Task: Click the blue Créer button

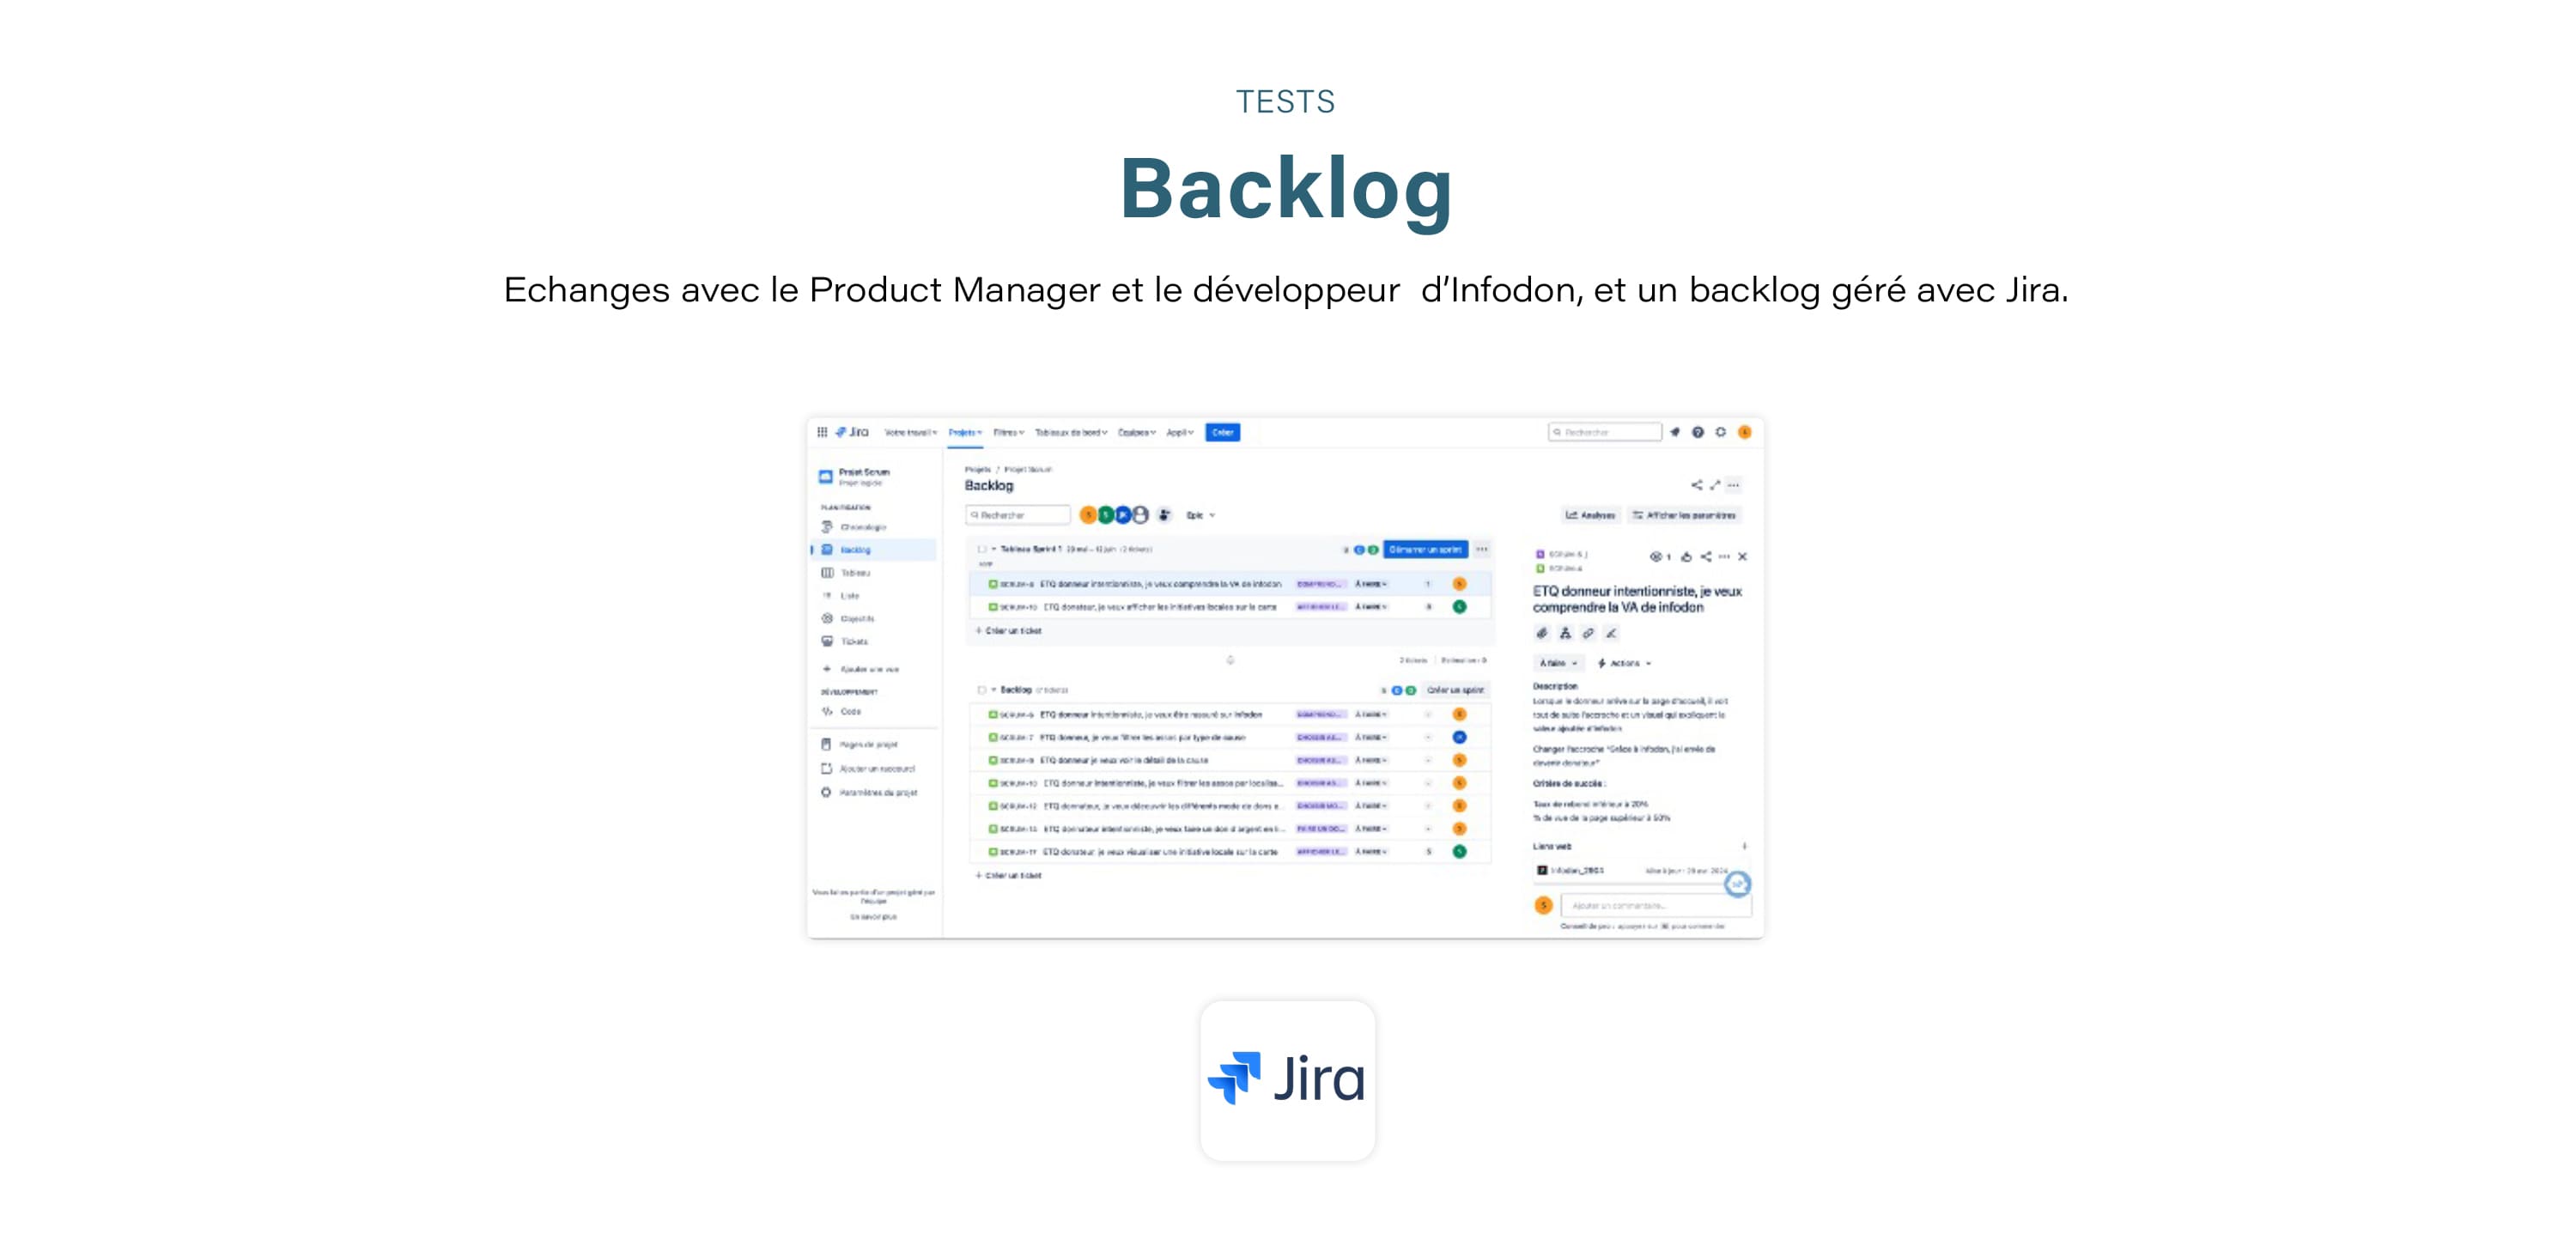Action: 1223,432
